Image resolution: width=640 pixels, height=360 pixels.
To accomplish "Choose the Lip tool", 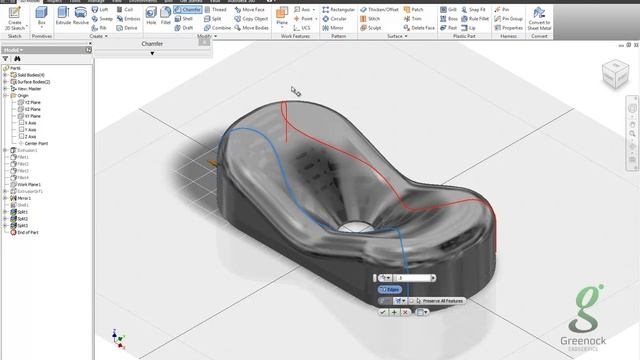I will coord(469,28).
